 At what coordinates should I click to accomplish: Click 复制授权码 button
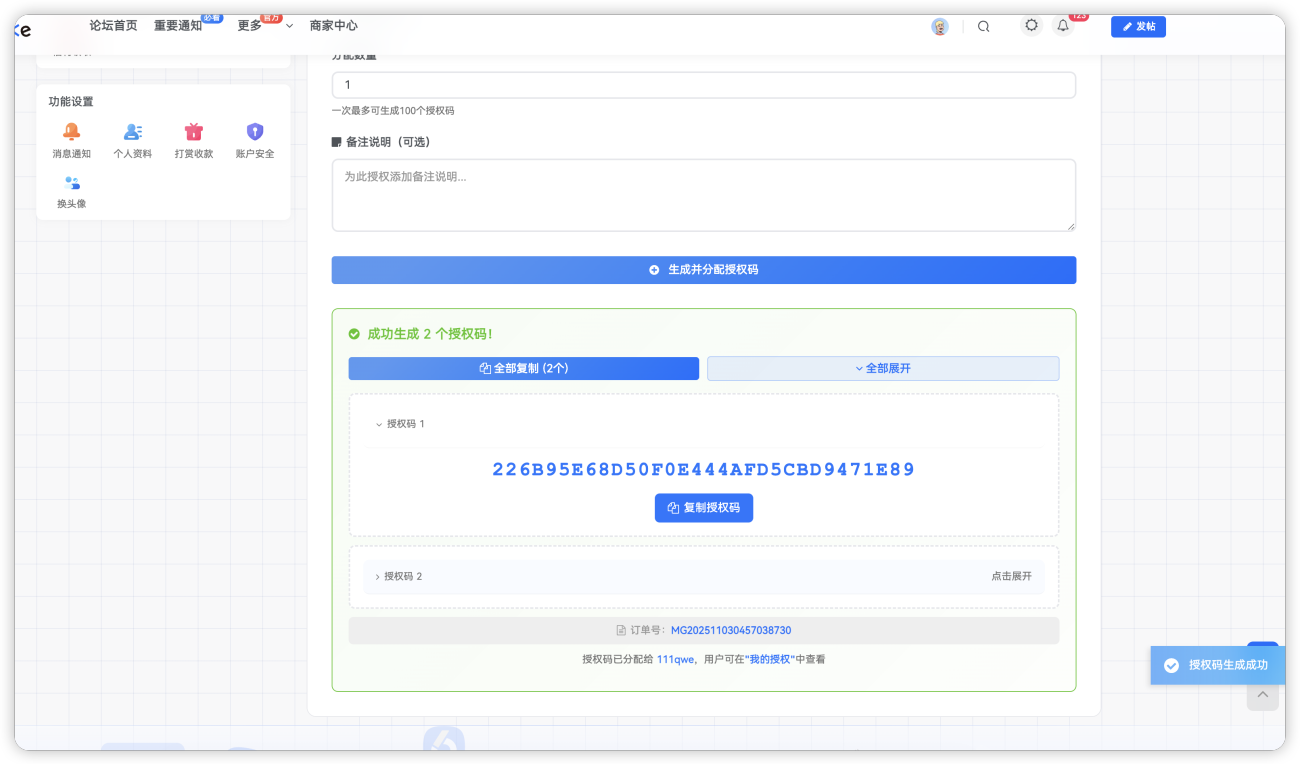pyautogui.click(x=703, y=508)
